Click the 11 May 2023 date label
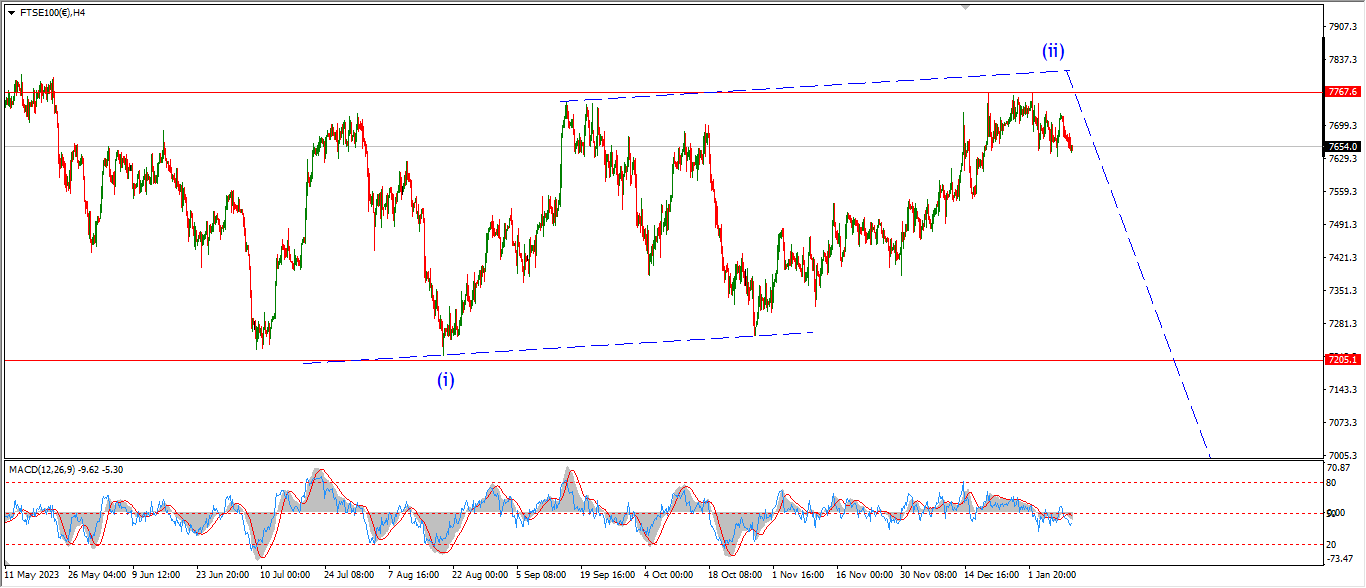1366x588 pixels. [31, 575]
